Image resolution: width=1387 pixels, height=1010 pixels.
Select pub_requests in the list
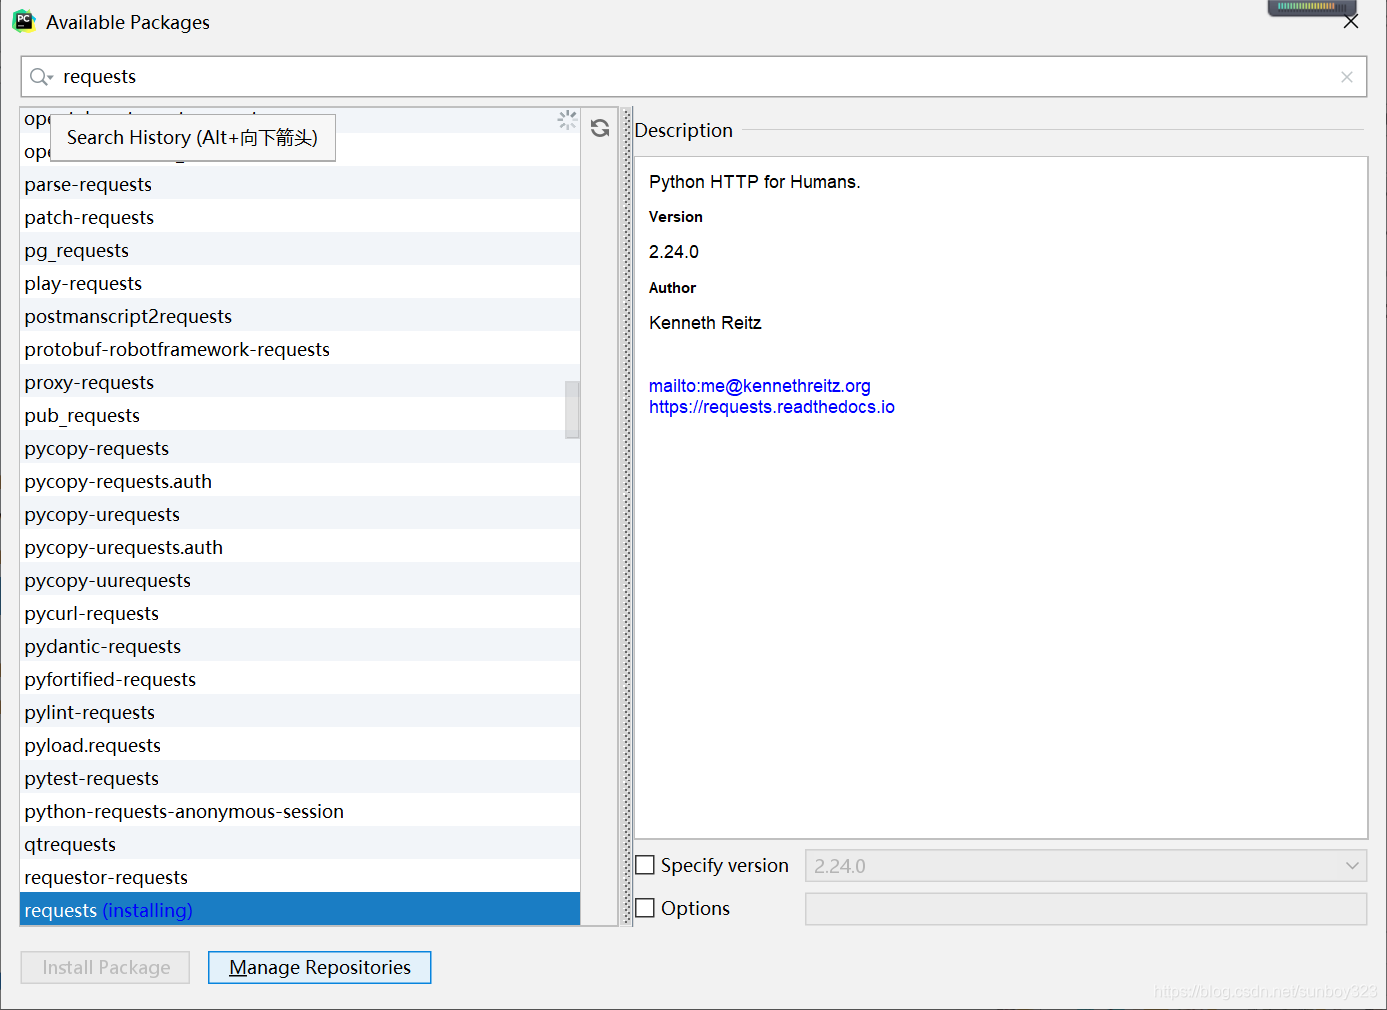pyautogui.click(x=300, y=415)
